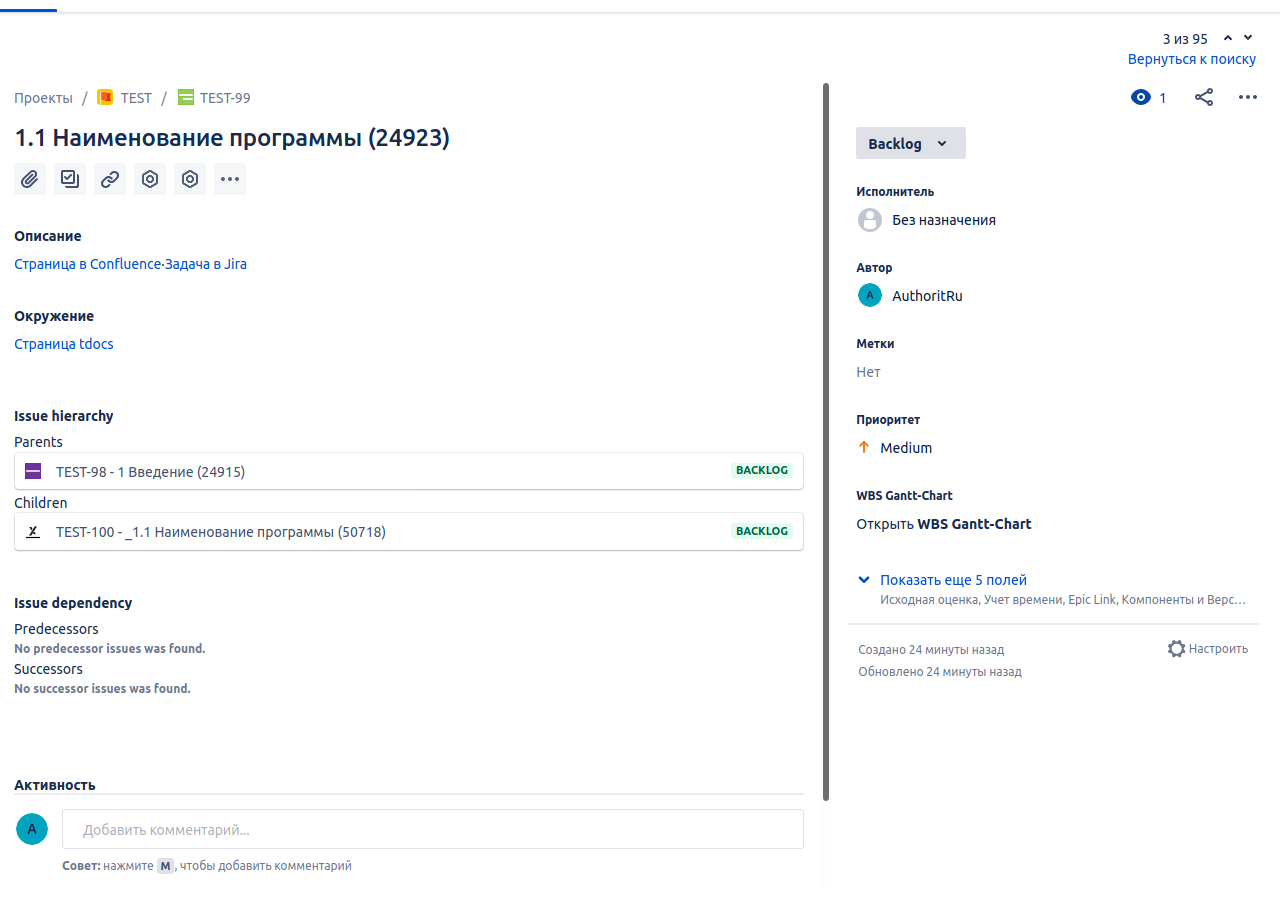
Task: Click the WBS Gantt-Chart field label
Action: (904, 496)
